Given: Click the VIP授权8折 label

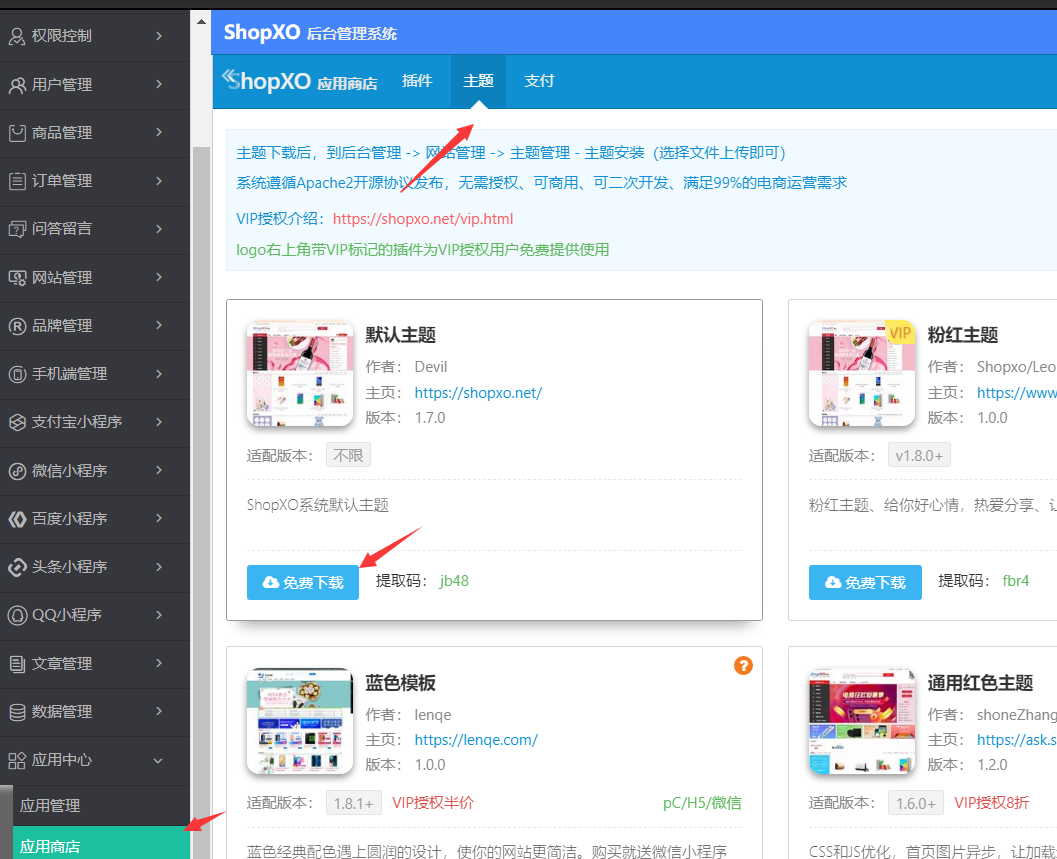Looking at the screenshot, I should [x=992, y=803].
